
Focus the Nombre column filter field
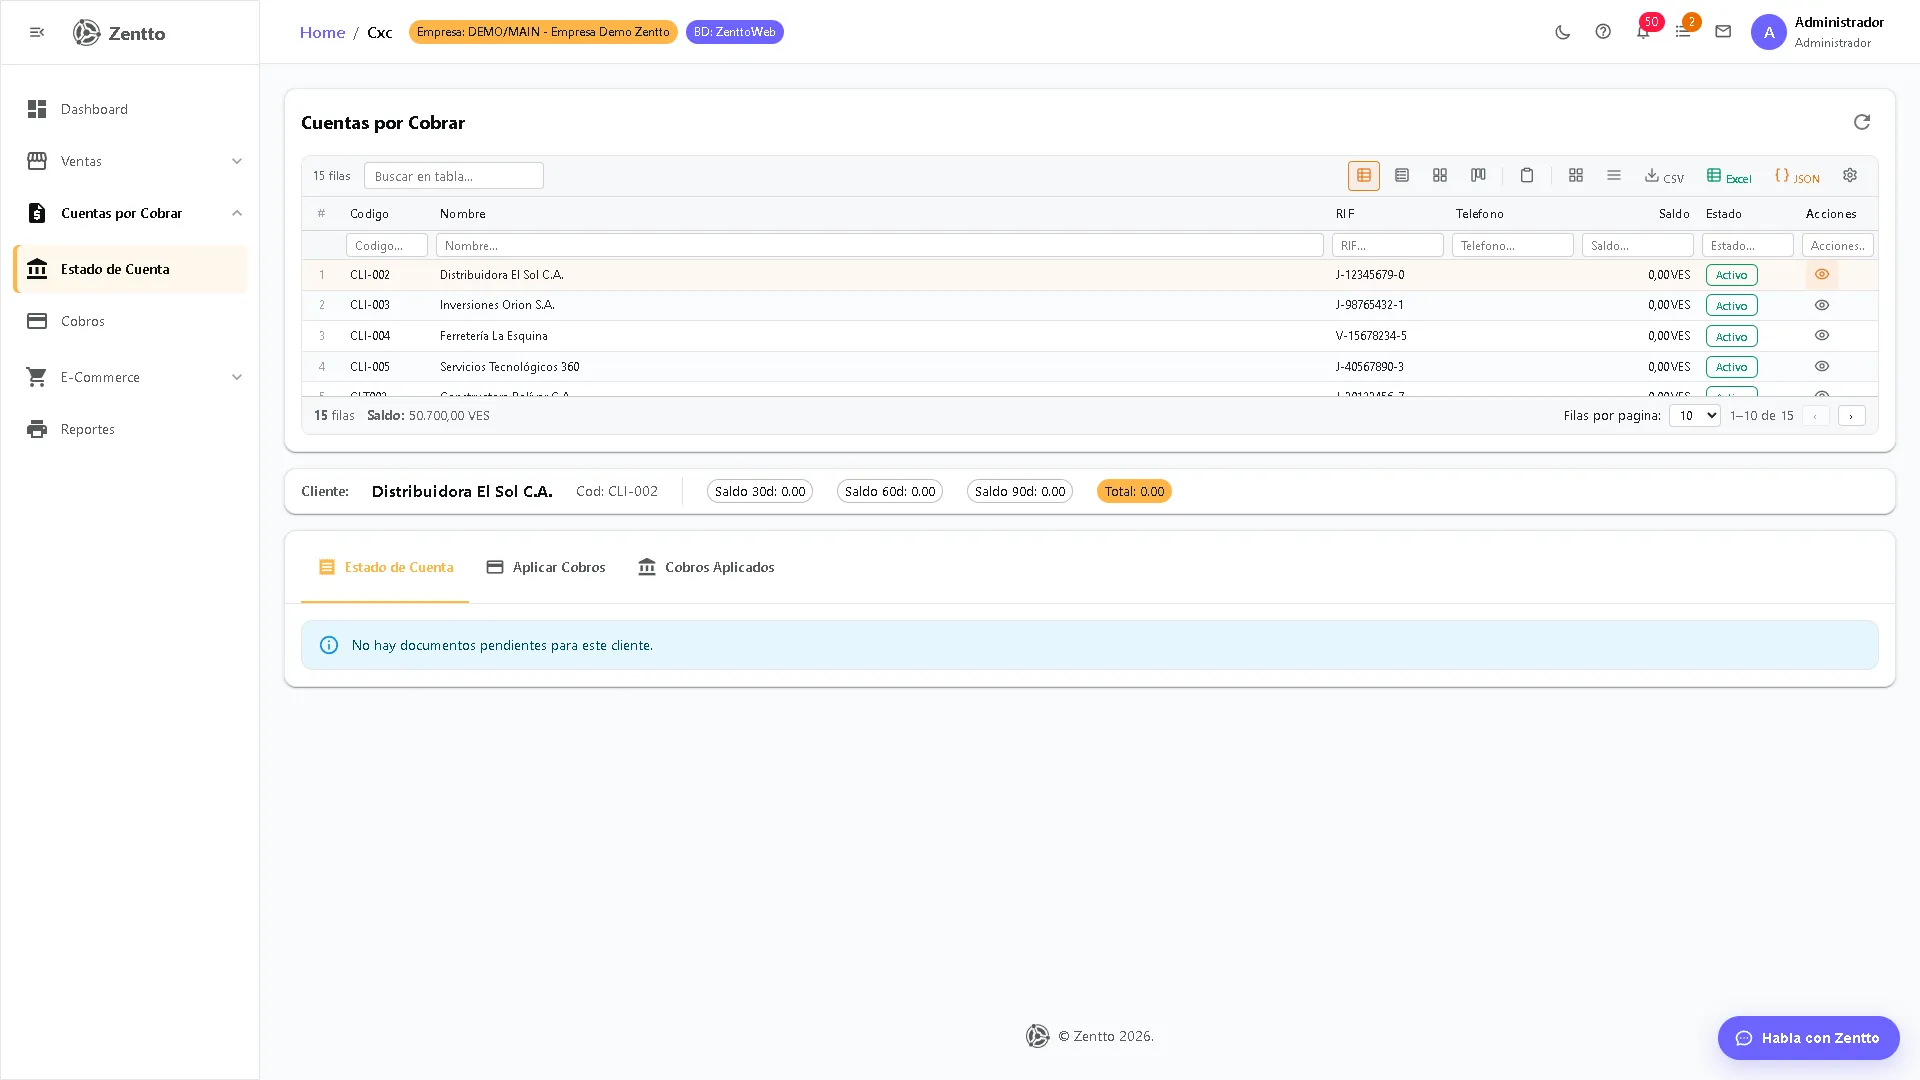click(x=880, y=245)
